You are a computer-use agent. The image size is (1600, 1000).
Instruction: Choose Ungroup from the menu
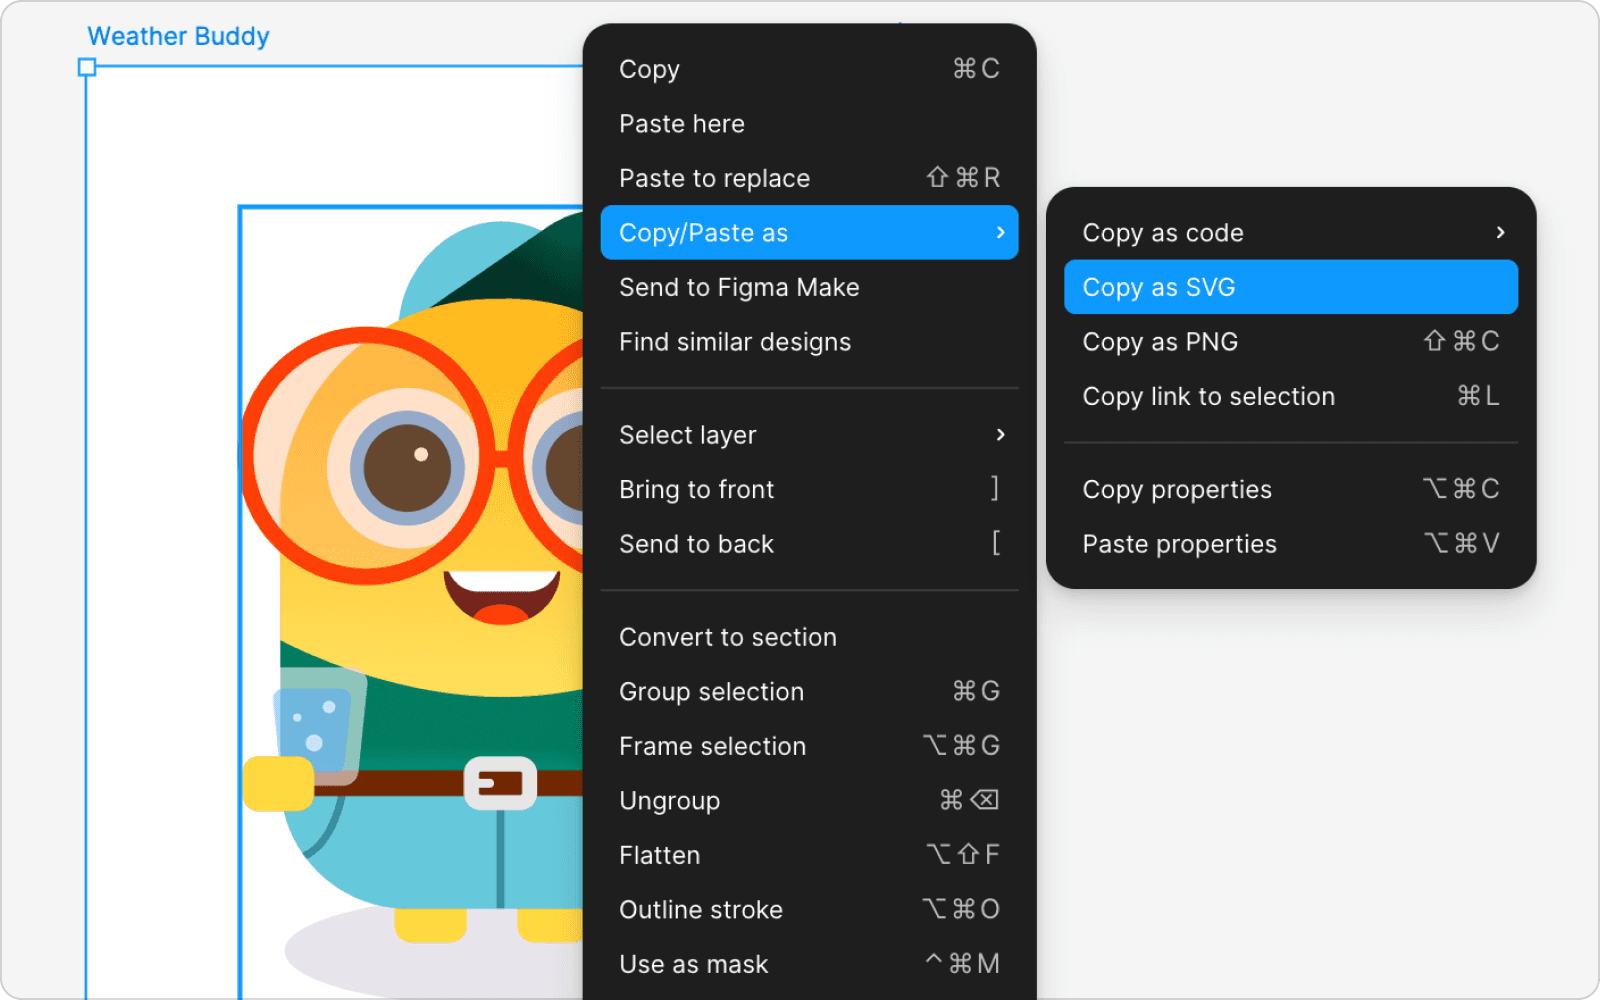click(809, 801)
